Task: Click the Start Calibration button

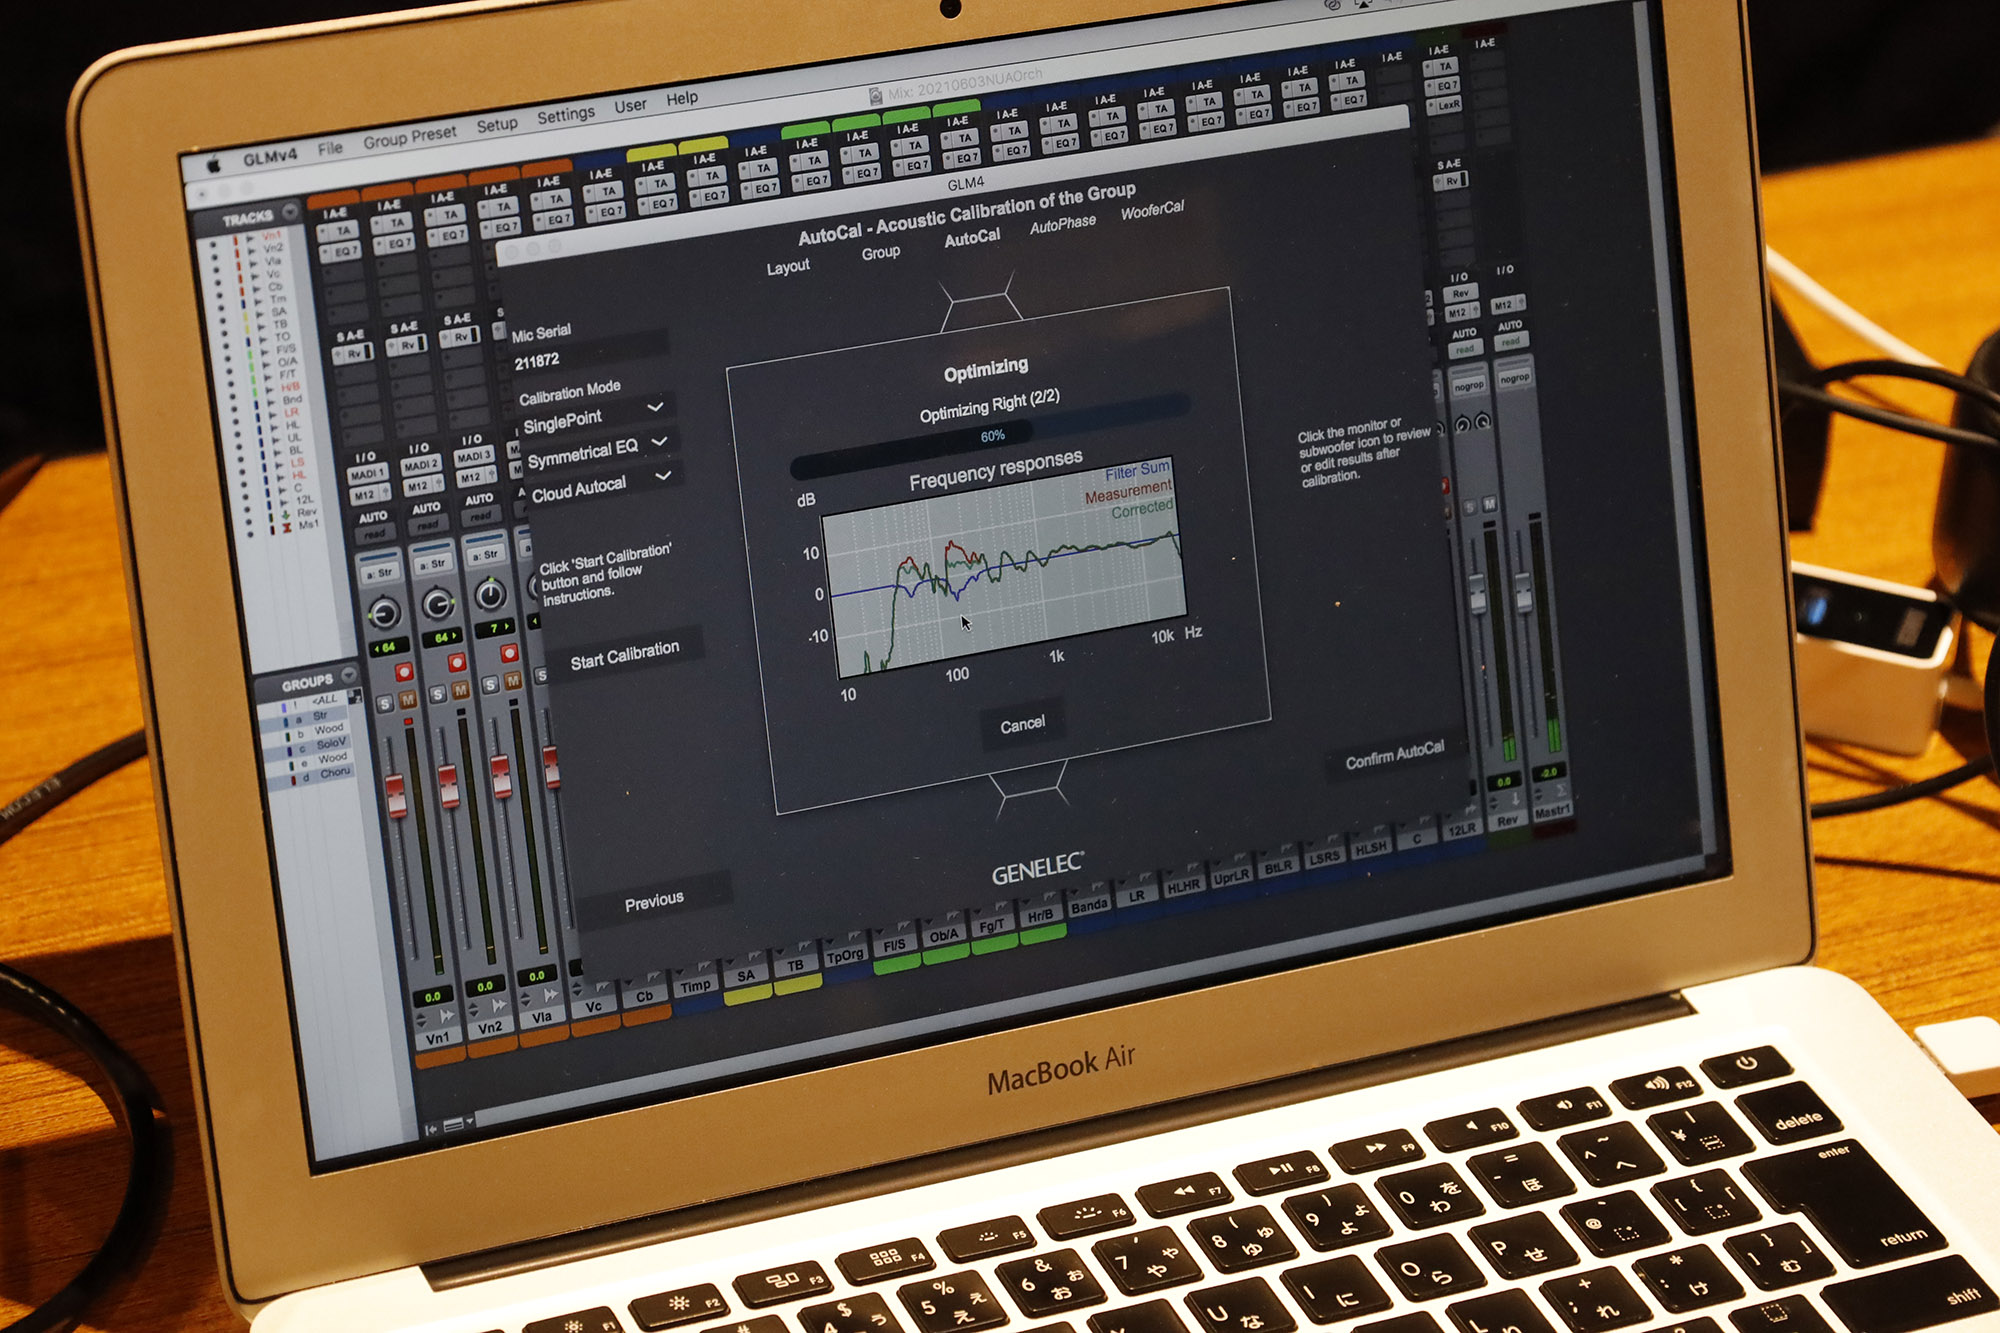Action: [625, 655]
